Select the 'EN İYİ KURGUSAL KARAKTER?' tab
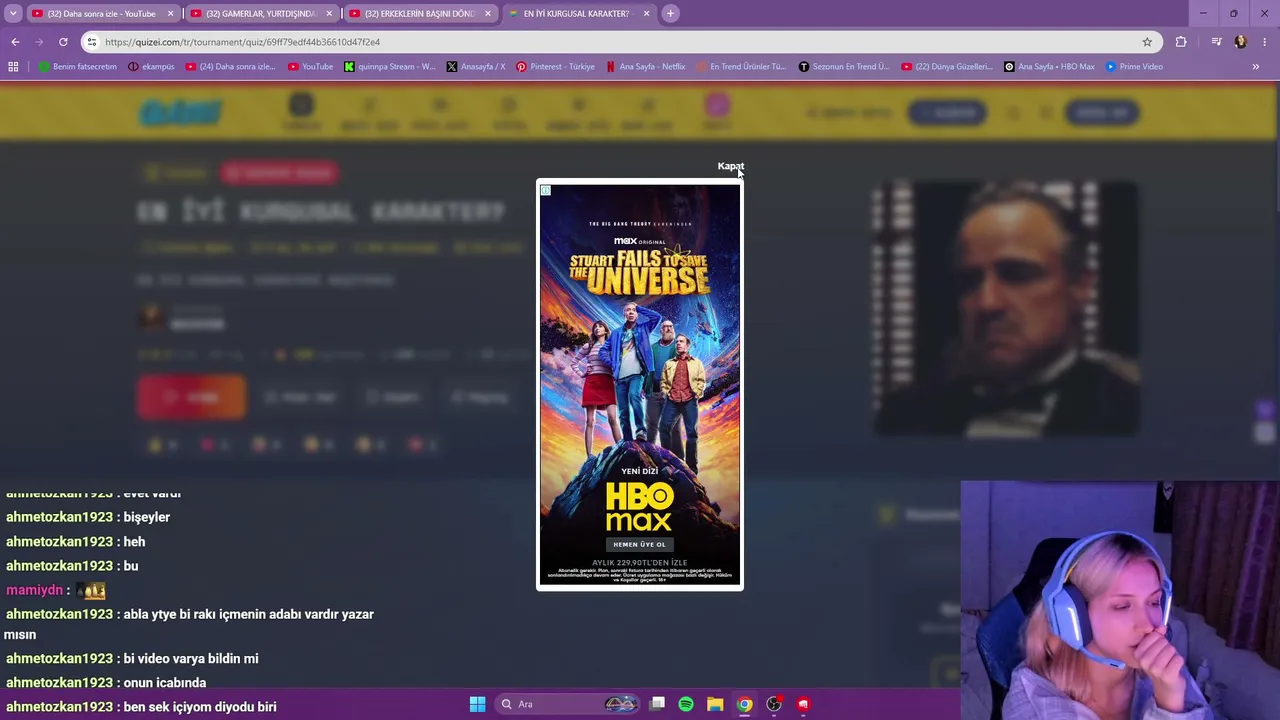This screenshot has width=1280, height=720. click(578, 14)
